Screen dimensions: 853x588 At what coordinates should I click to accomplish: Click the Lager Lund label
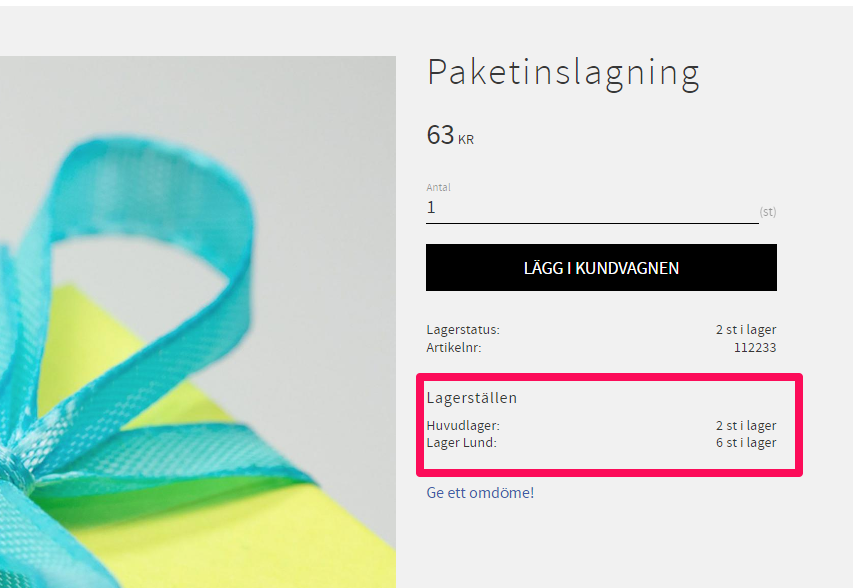pos(462,443)
